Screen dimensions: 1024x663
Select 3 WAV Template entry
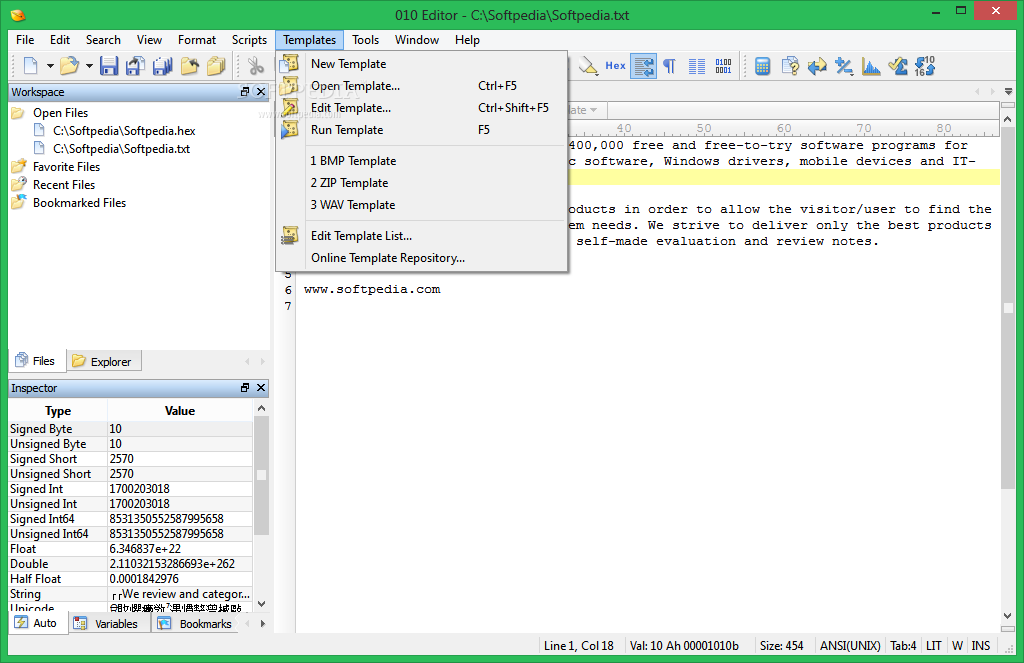(421, 205)
